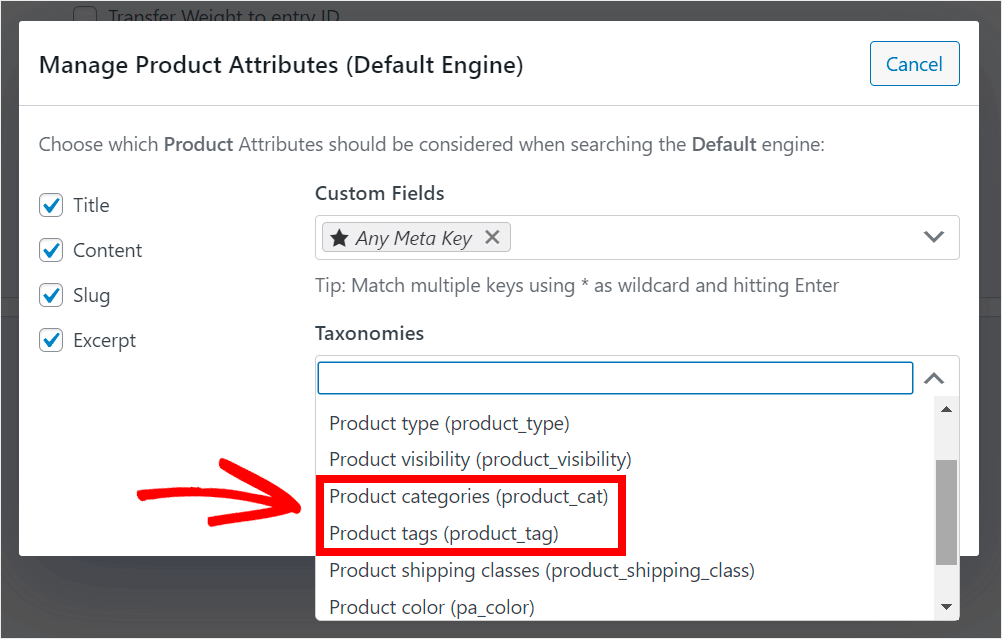Screen dimensions: 1002x639
Task: Click the taxonomy list scrollbar thumb
Action: click(946, 512)
